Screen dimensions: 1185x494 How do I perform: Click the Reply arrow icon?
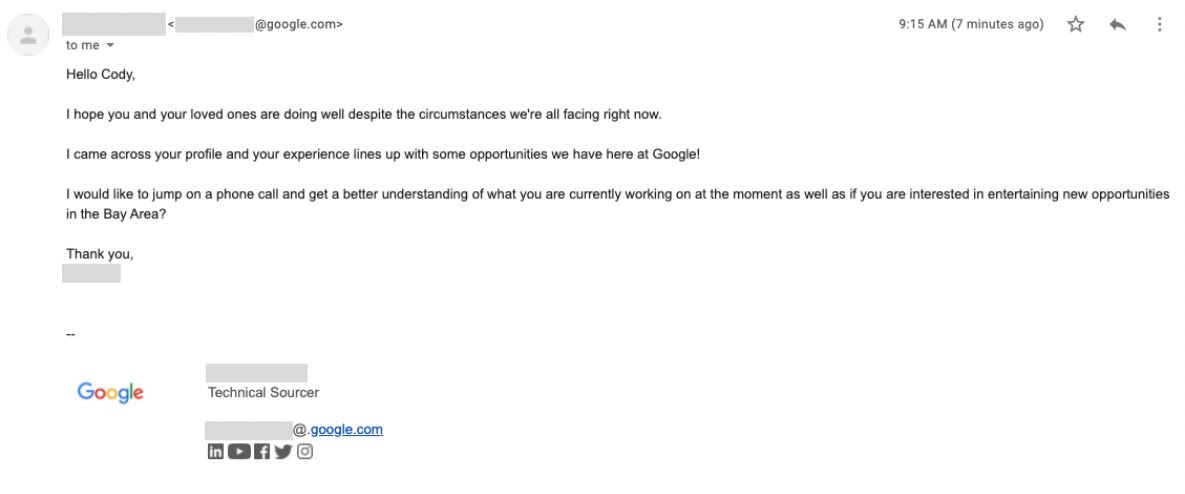click(x=1118, y=25)
